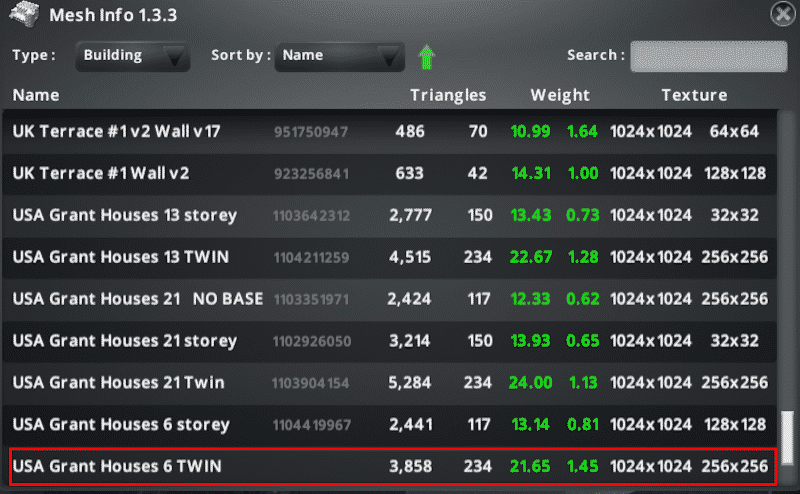Screen dimensions: 800x494
Task: Select USA Grant Houses 21 NO BASE row
Action: [x=390, y=299]
